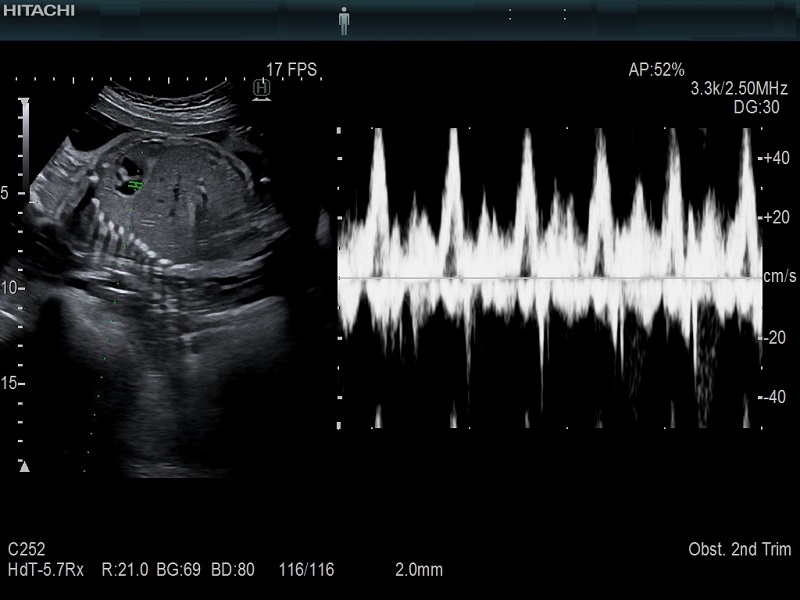Click the patient body icon in header
This screenshot has width=800, height=600.
coord(344,20)
